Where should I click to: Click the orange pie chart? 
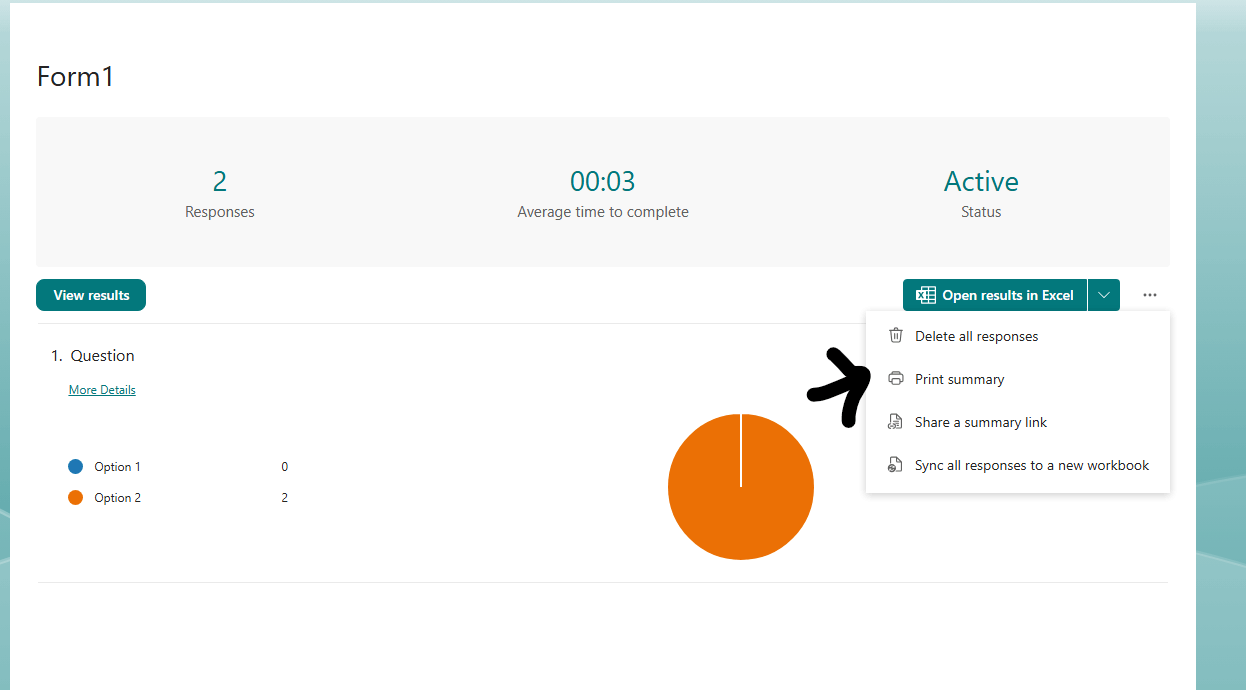pos(741,487)
